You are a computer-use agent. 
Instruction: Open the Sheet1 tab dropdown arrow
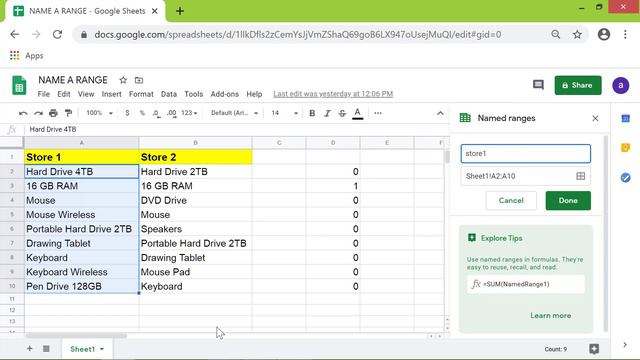(102, 349)
